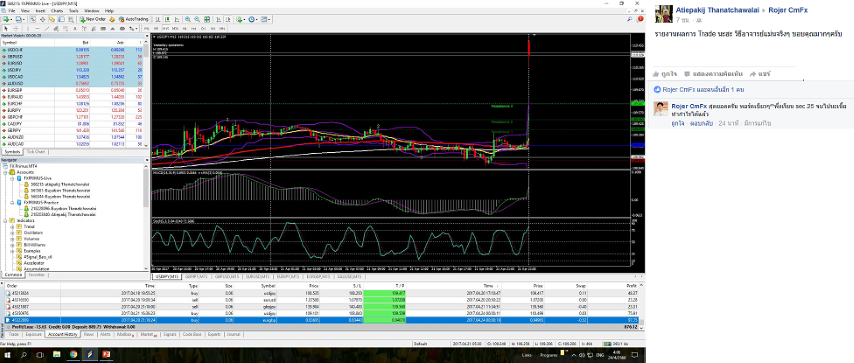Open the Strategy Tester icon
This screenshot has height=363, width=854.
tap(71, 19)
